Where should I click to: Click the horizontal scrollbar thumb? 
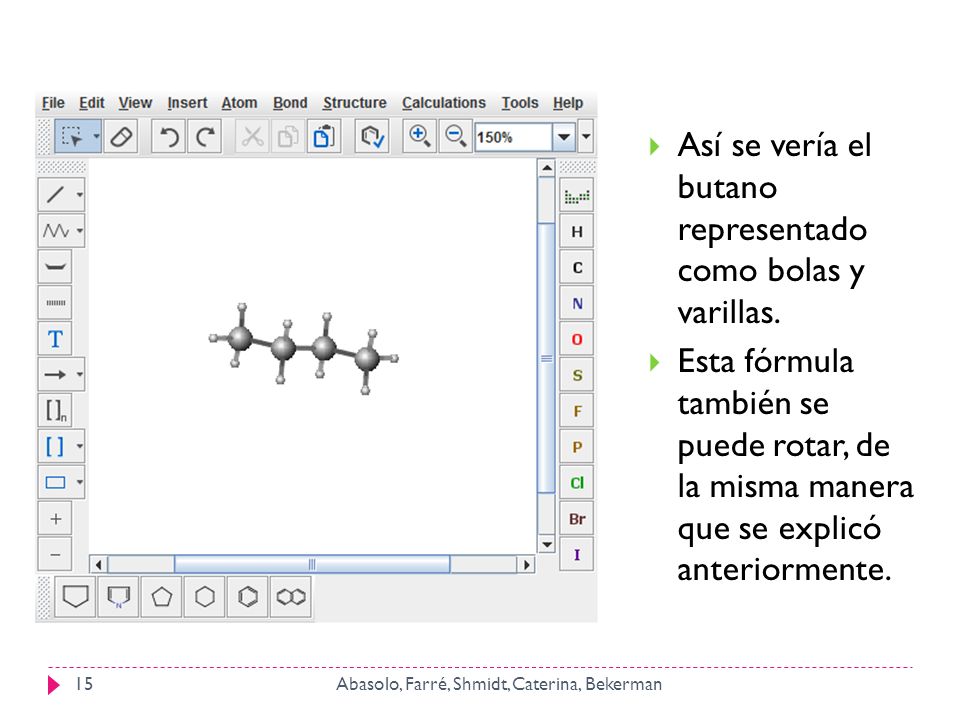(312, 564)
